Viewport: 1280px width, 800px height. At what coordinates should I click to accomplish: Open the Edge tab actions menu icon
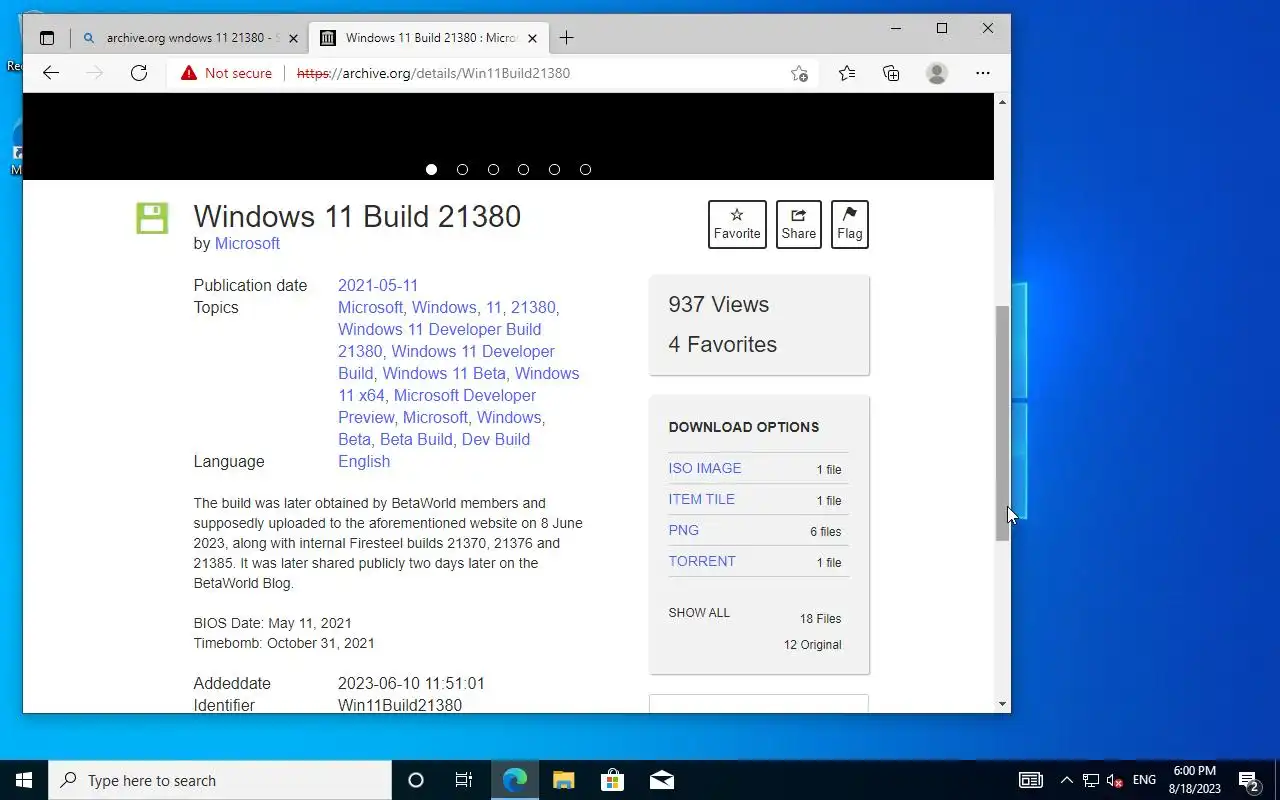(x=46, y=38)
